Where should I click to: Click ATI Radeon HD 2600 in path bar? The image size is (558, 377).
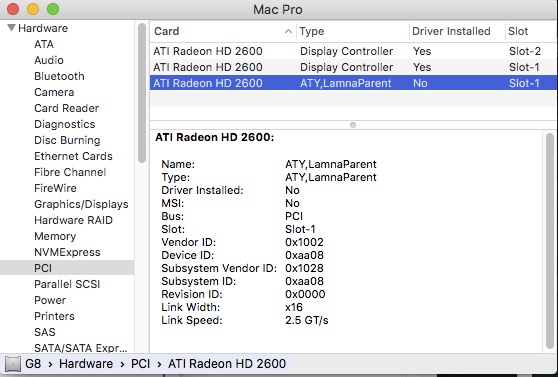pos(227,364)
